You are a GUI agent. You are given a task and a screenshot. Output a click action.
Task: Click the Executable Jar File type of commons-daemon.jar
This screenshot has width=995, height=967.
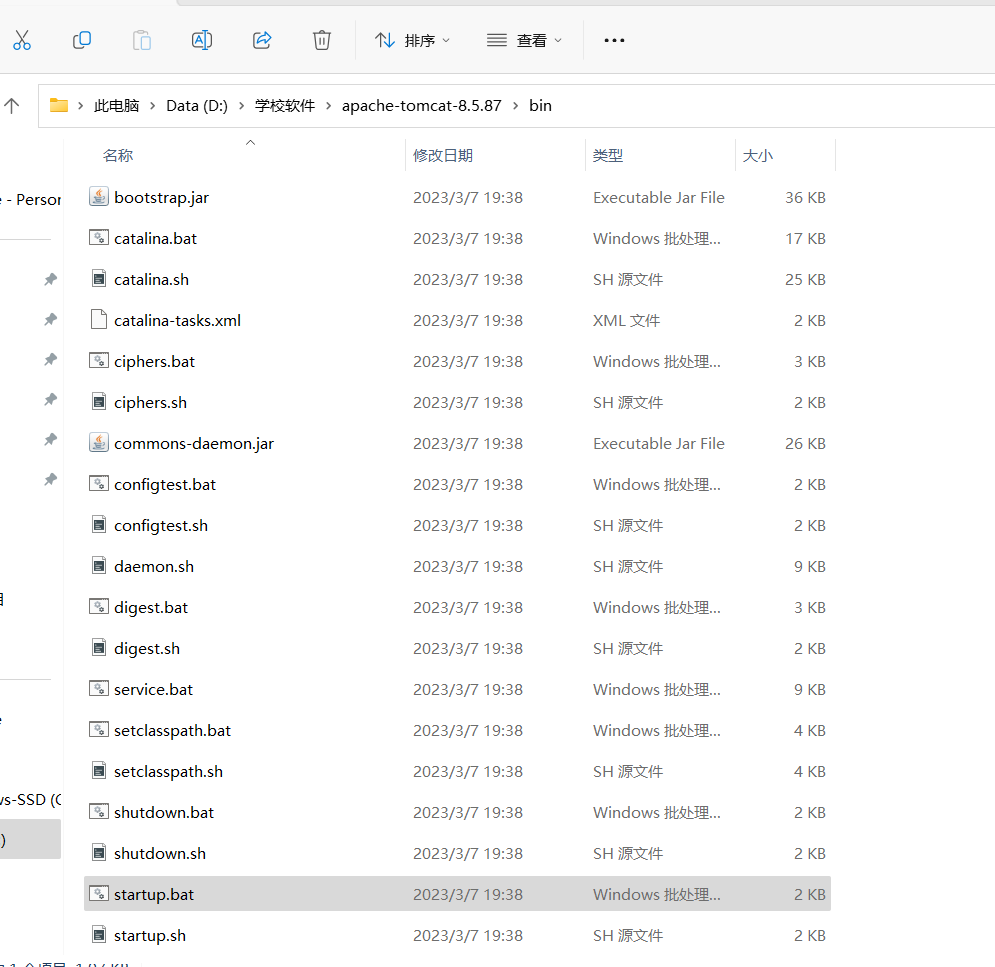coord(659,444)
